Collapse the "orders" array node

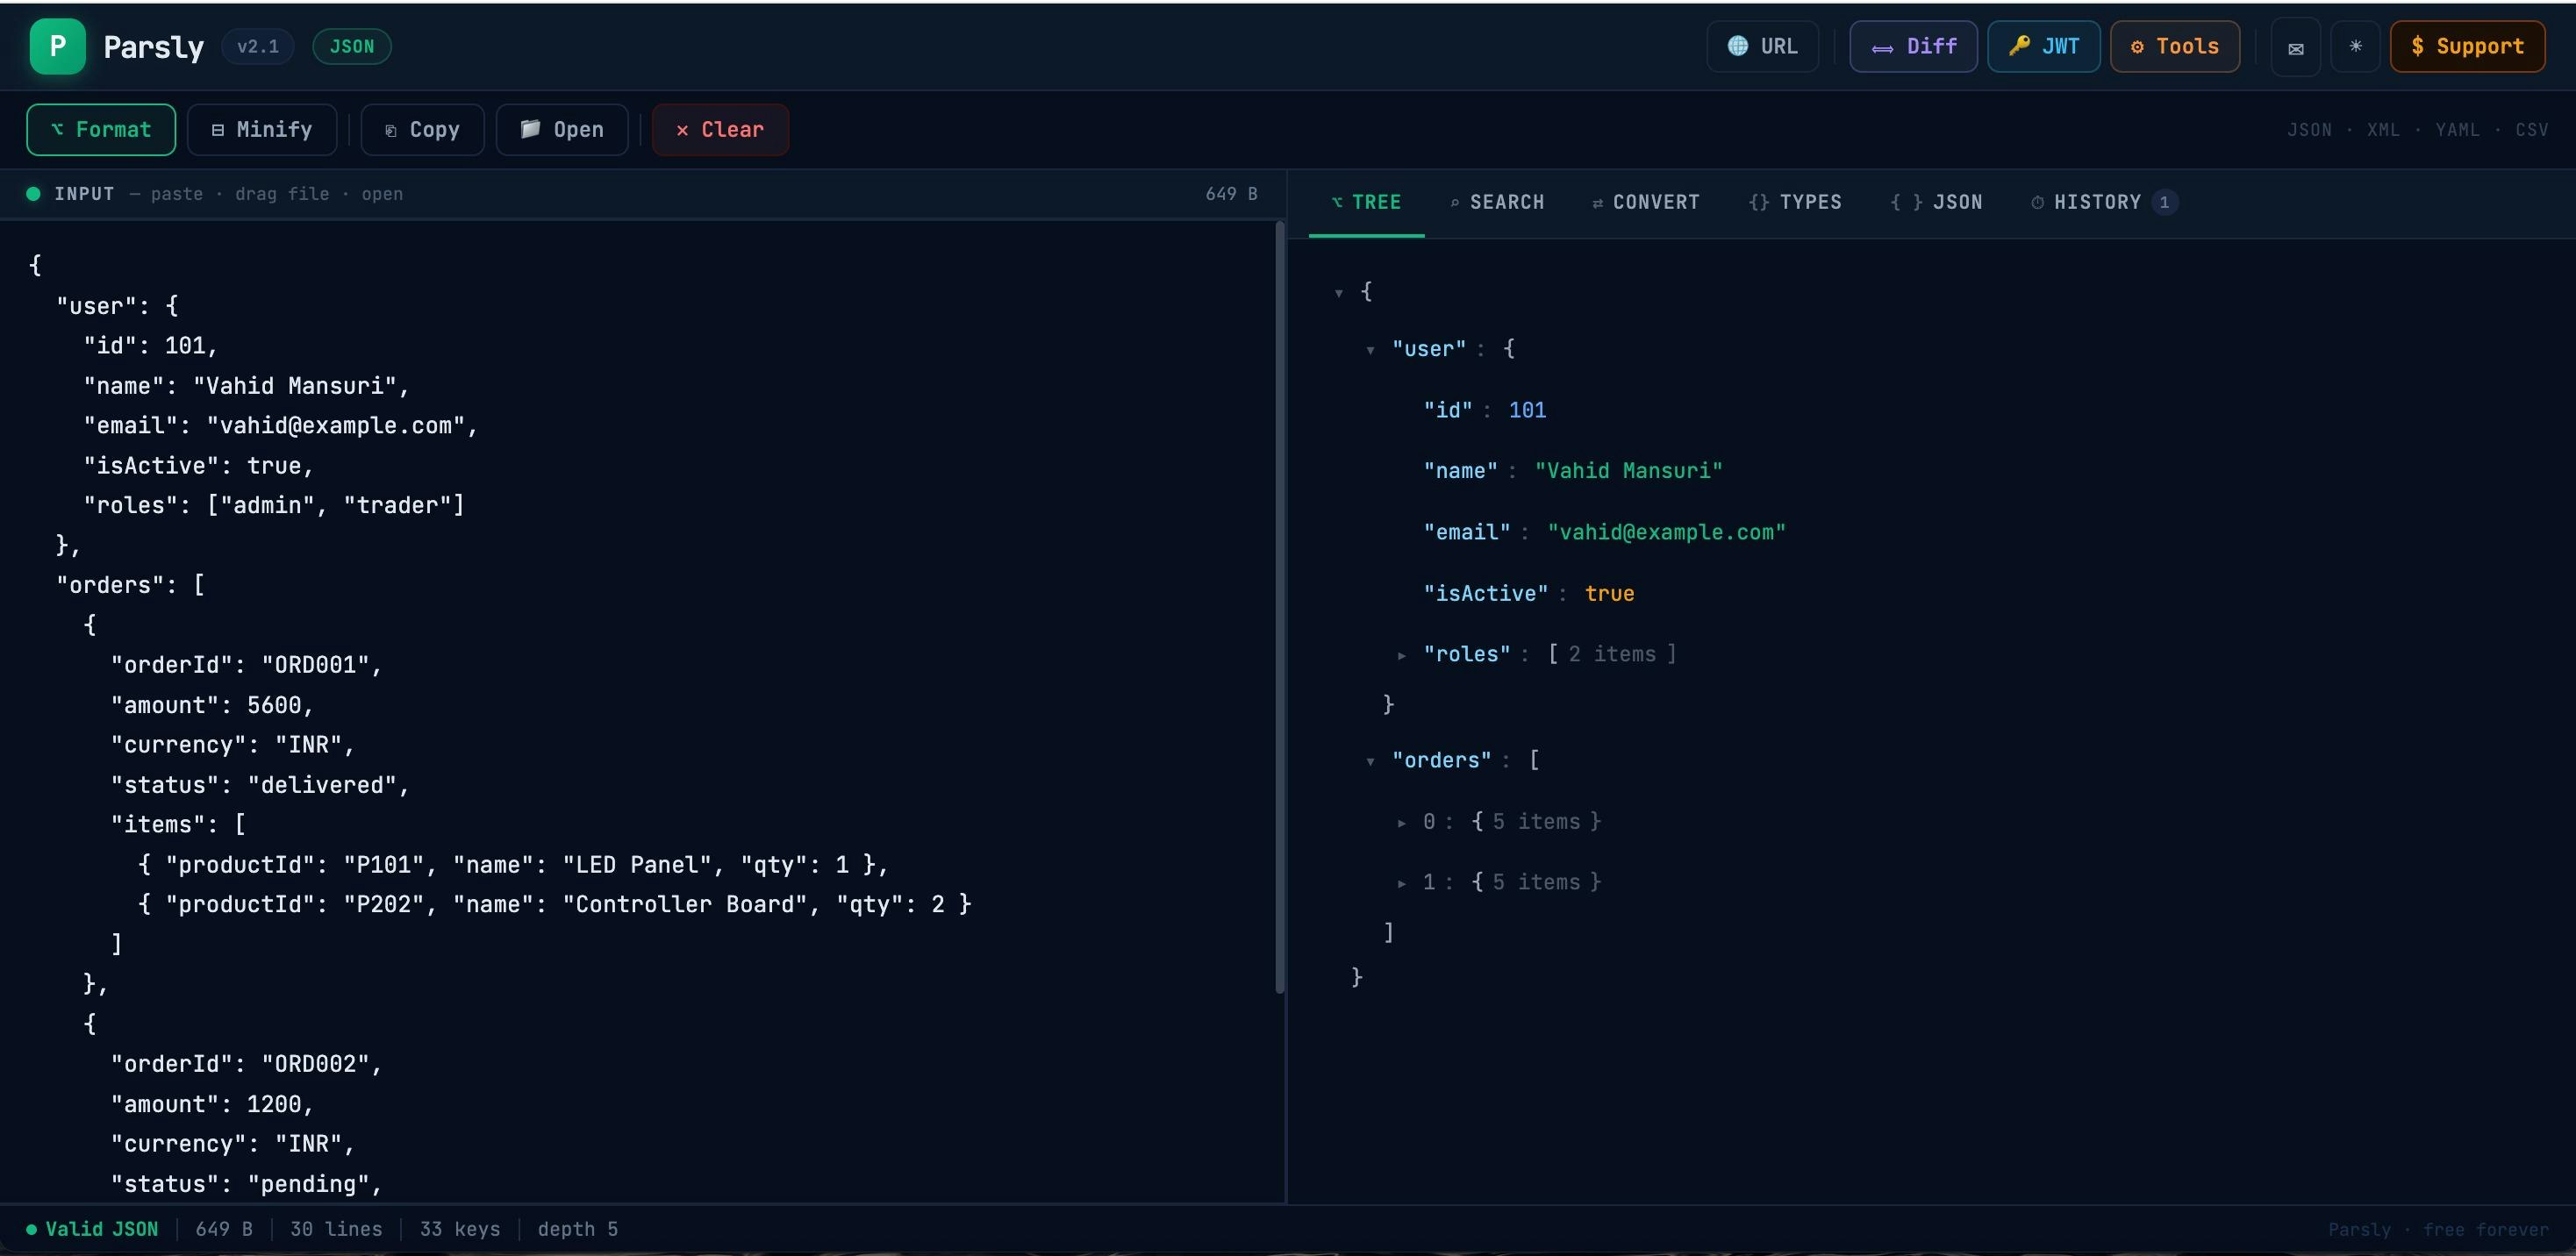[1370, 761]
